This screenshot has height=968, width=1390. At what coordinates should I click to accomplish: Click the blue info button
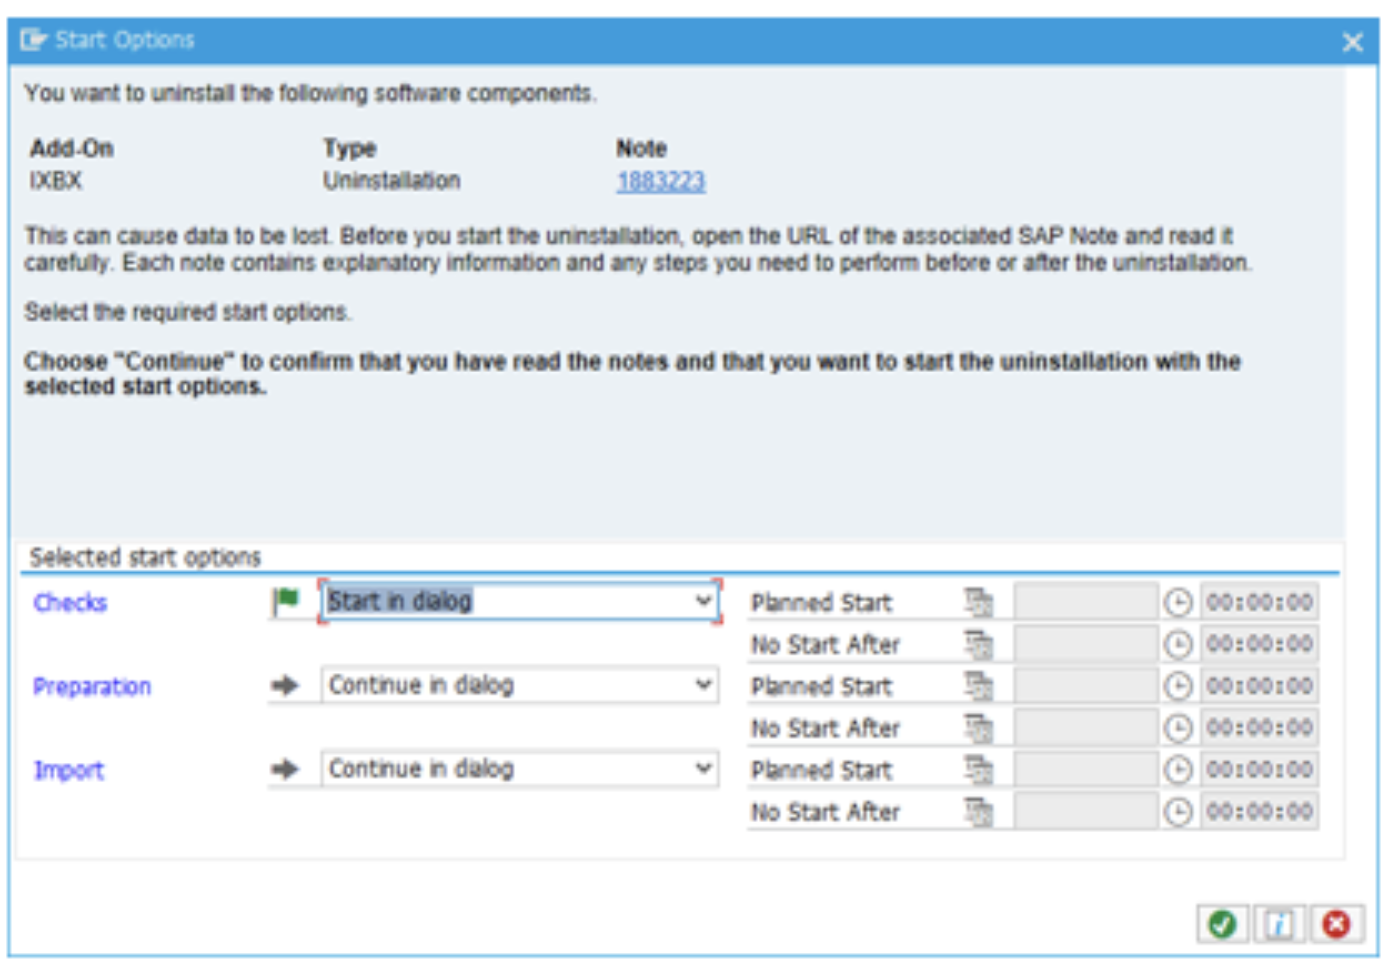[x=1279, y=924]
